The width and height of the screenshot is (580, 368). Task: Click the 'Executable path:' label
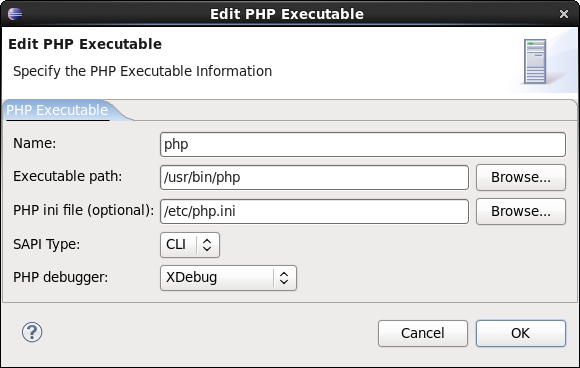click(x=67, y=176)
